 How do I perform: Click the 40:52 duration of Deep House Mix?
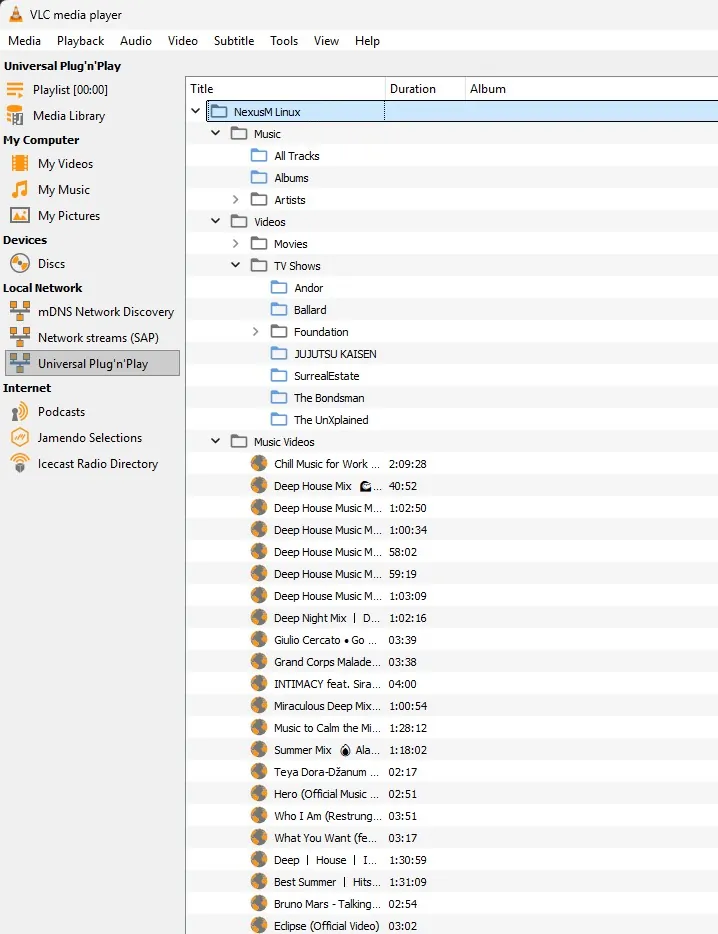pyautogui.click(x=403, y=486)
